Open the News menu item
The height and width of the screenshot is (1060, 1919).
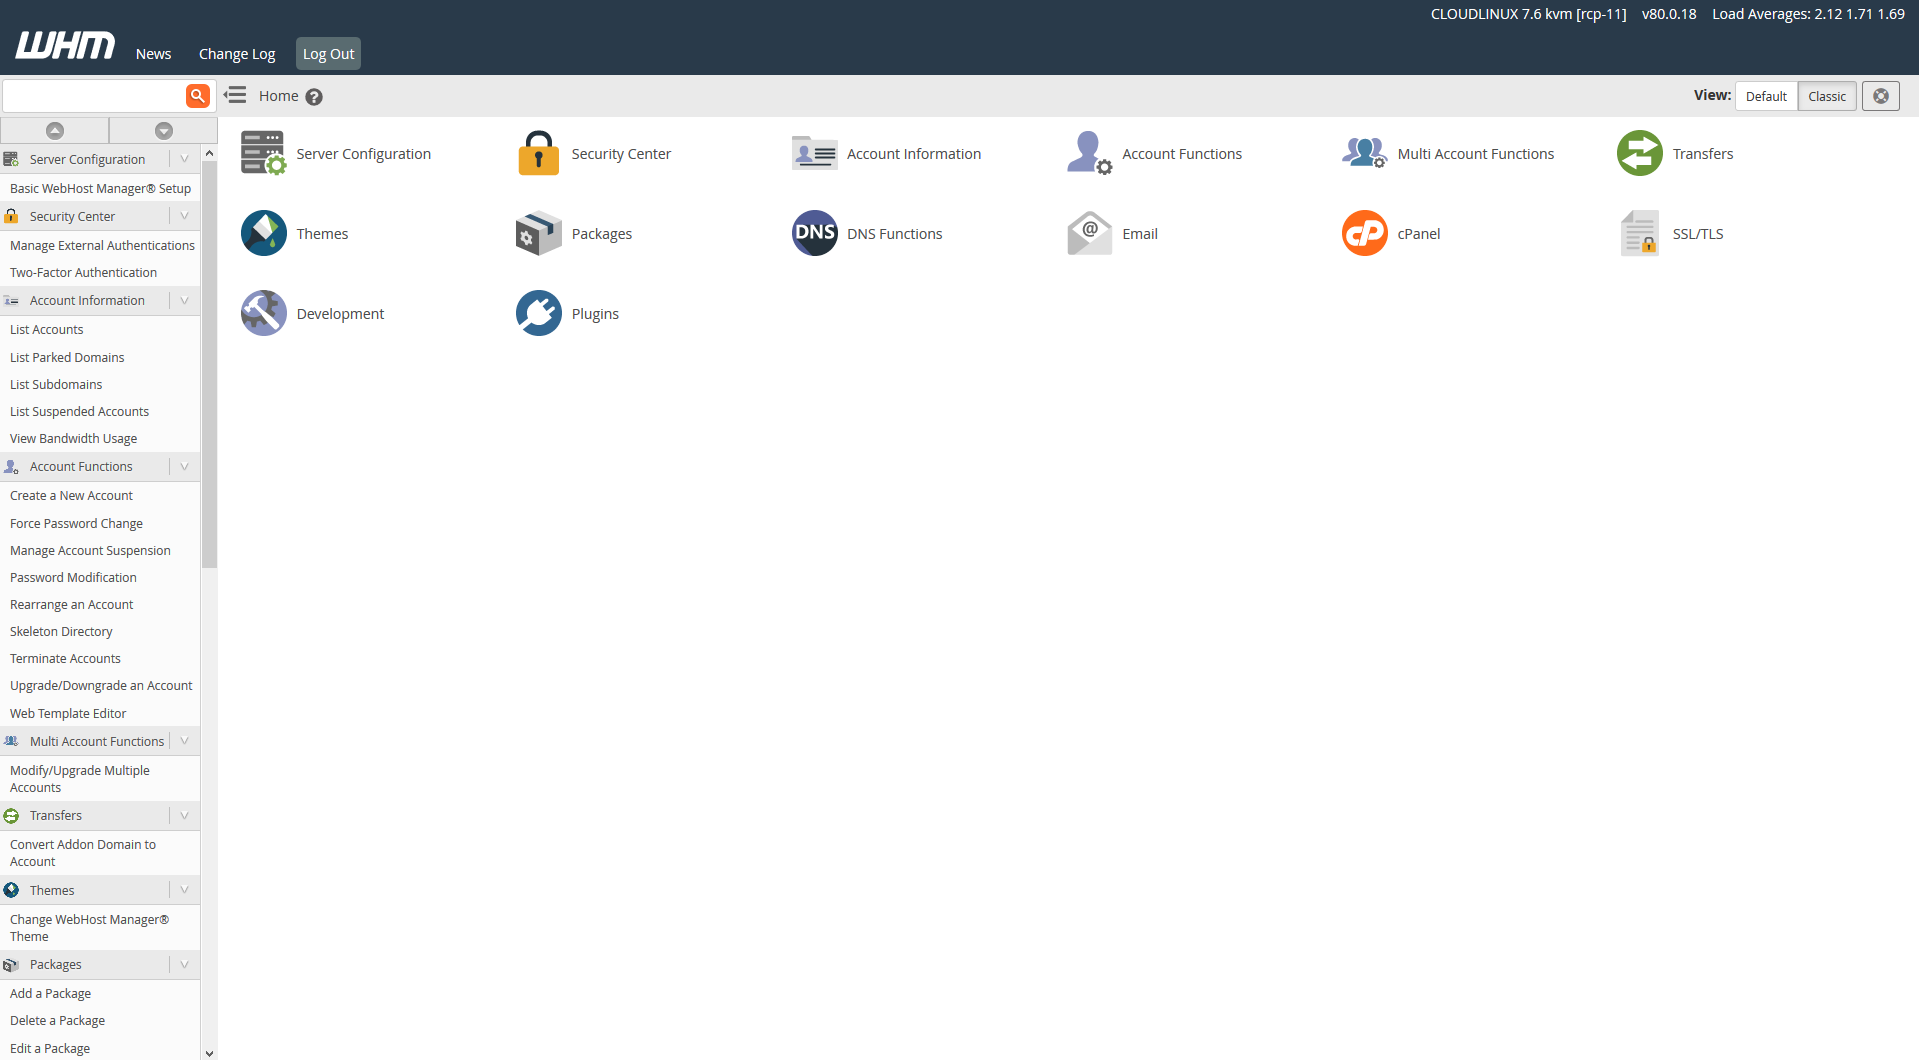coord(153,54)
